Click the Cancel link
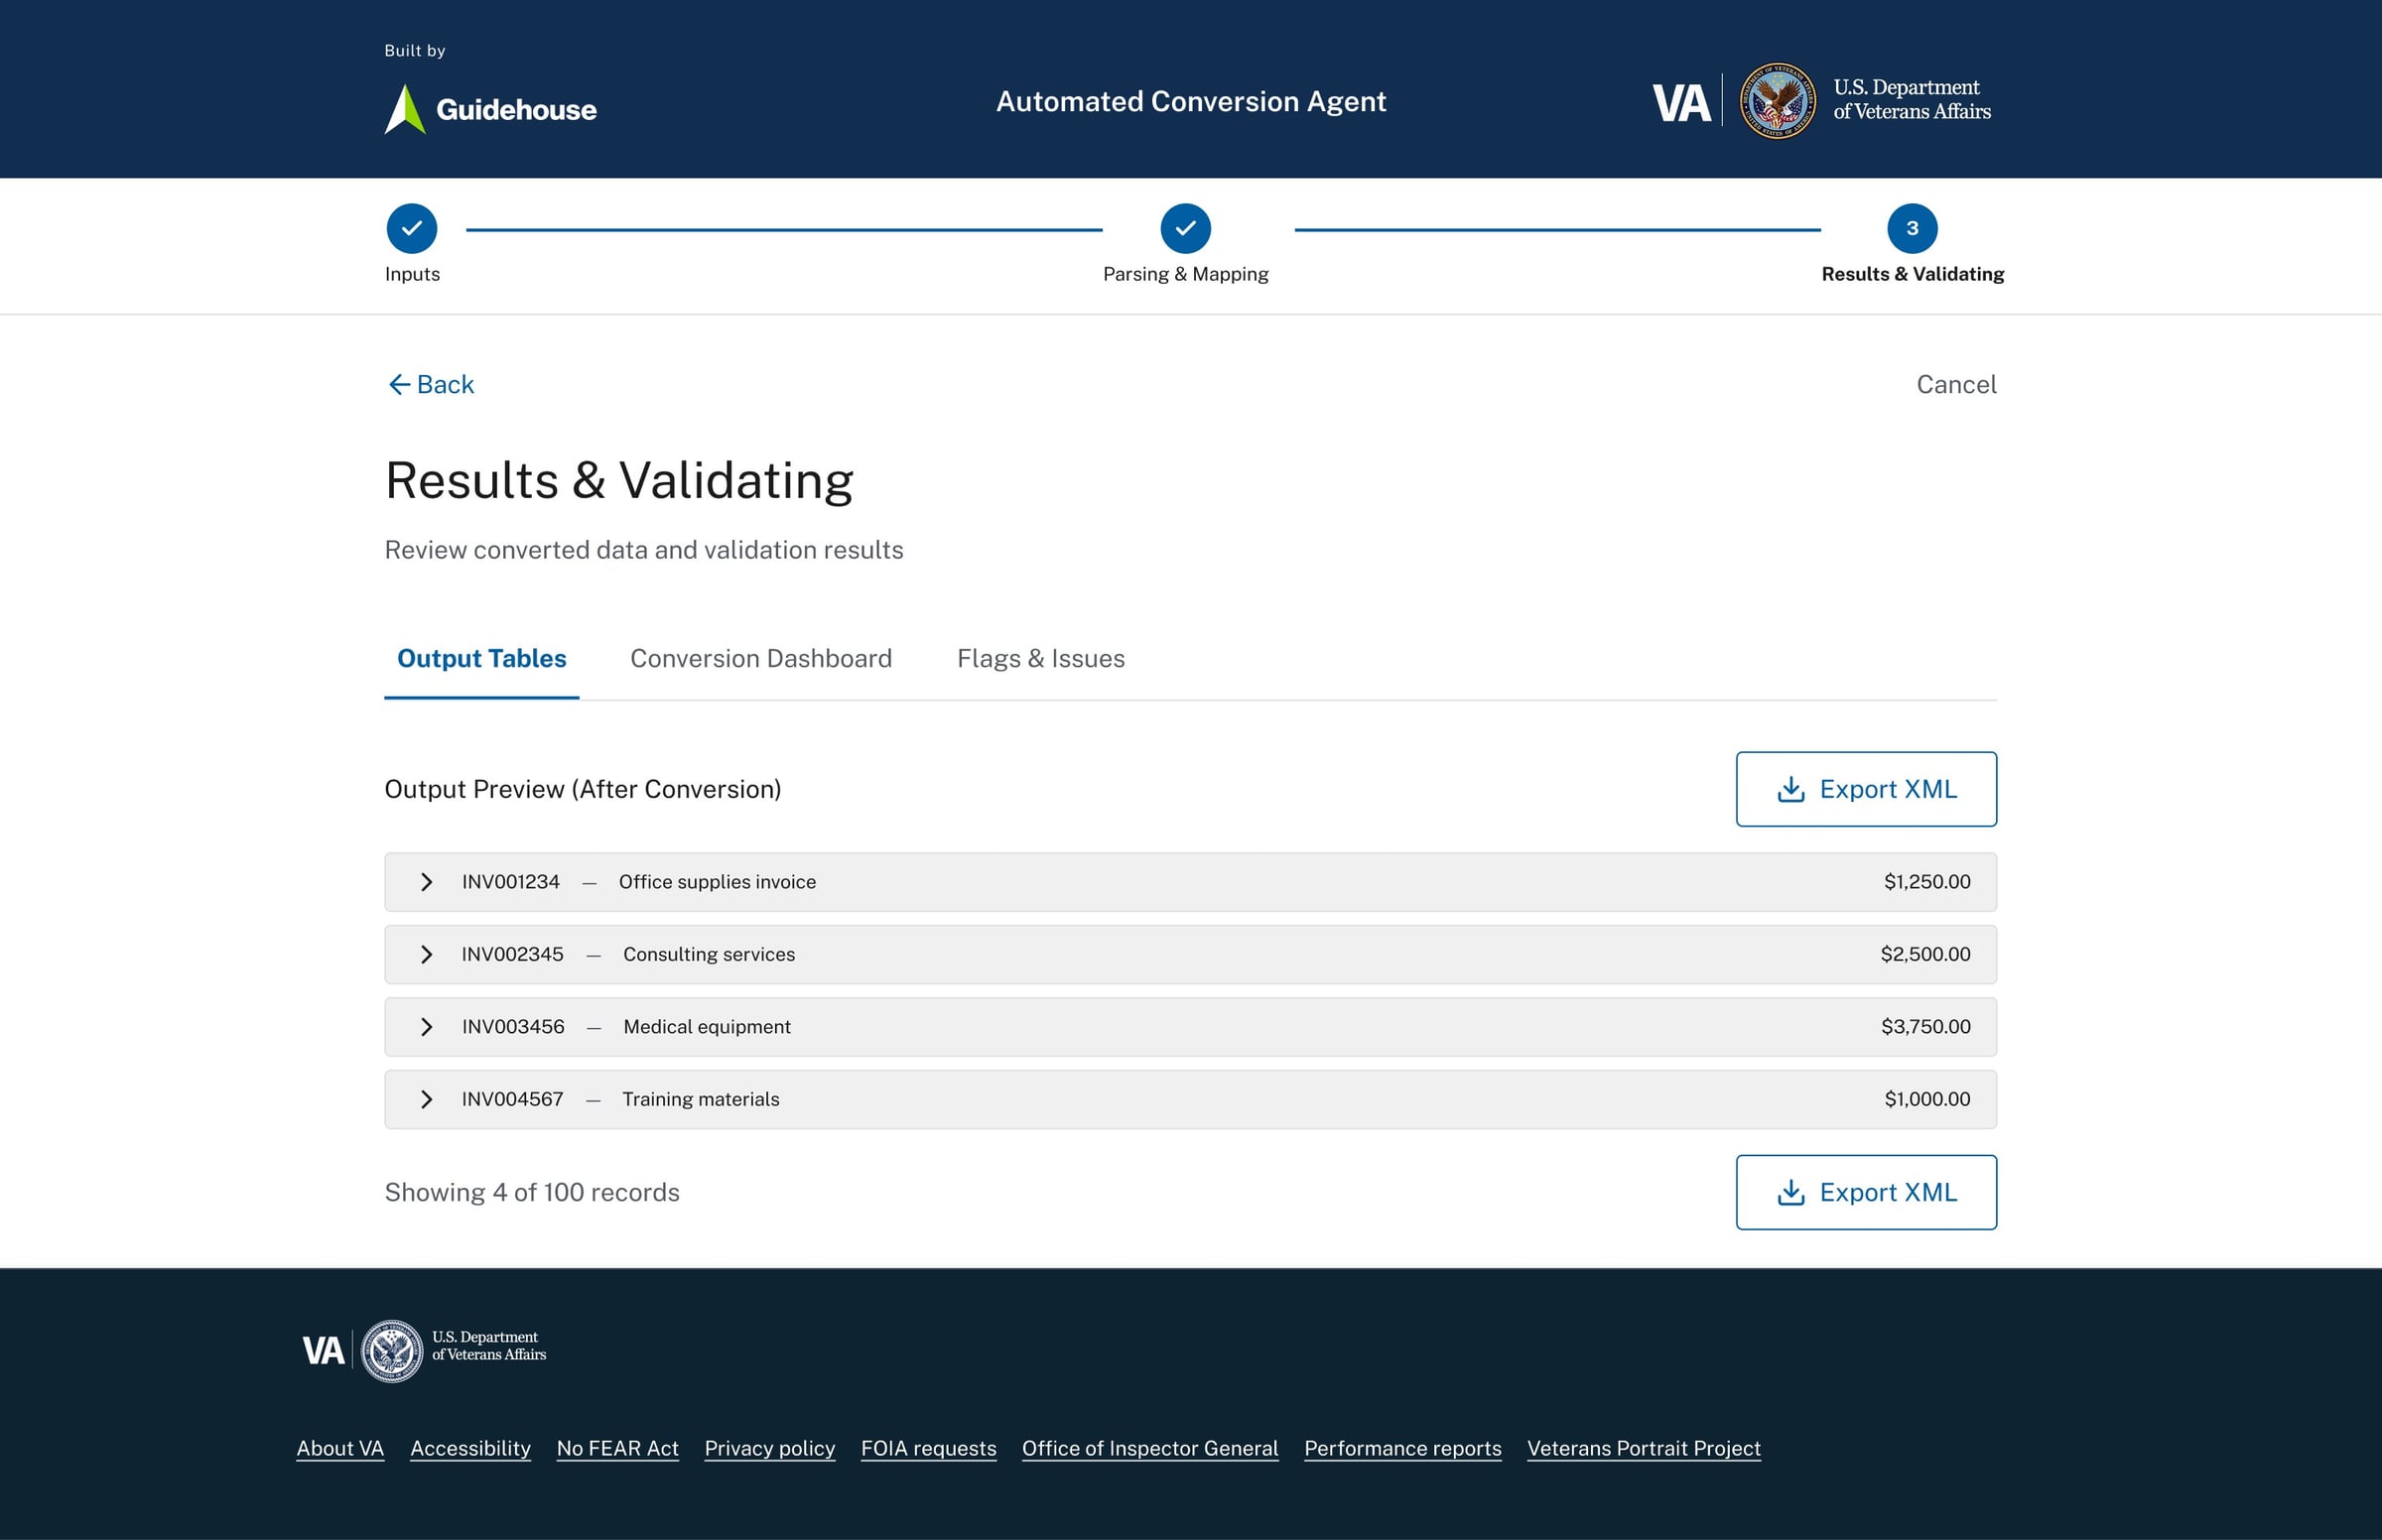 (x=1955, y=384)
